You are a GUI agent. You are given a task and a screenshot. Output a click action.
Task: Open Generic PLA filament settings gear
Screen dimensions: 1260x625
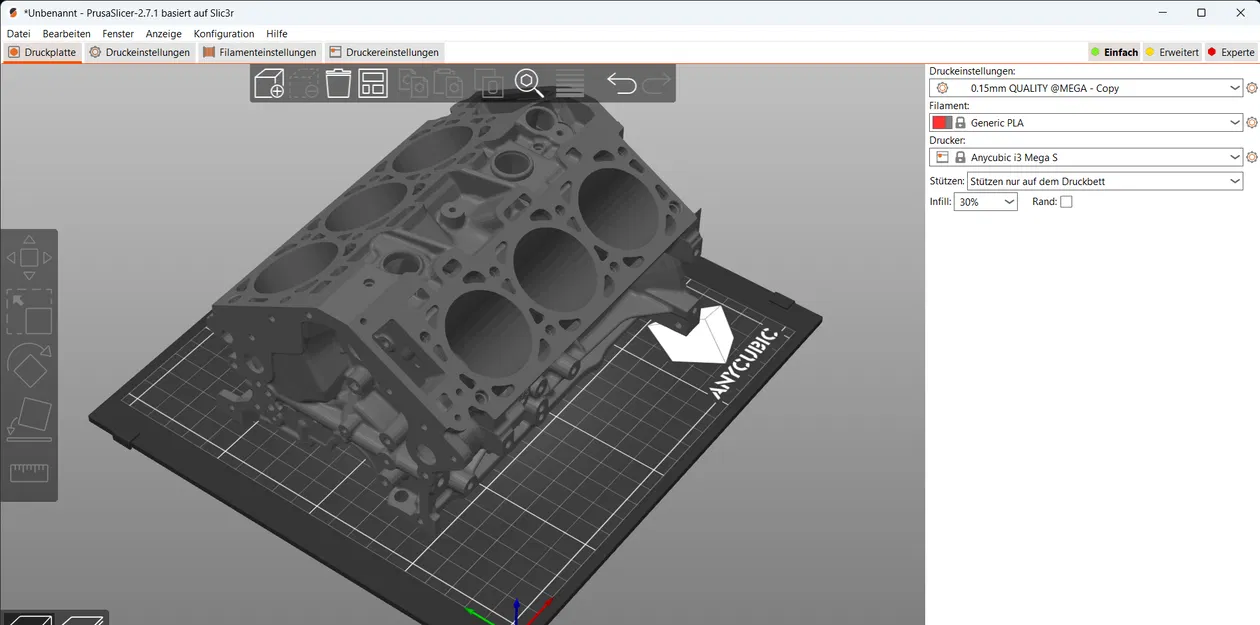pos(1252,122)
